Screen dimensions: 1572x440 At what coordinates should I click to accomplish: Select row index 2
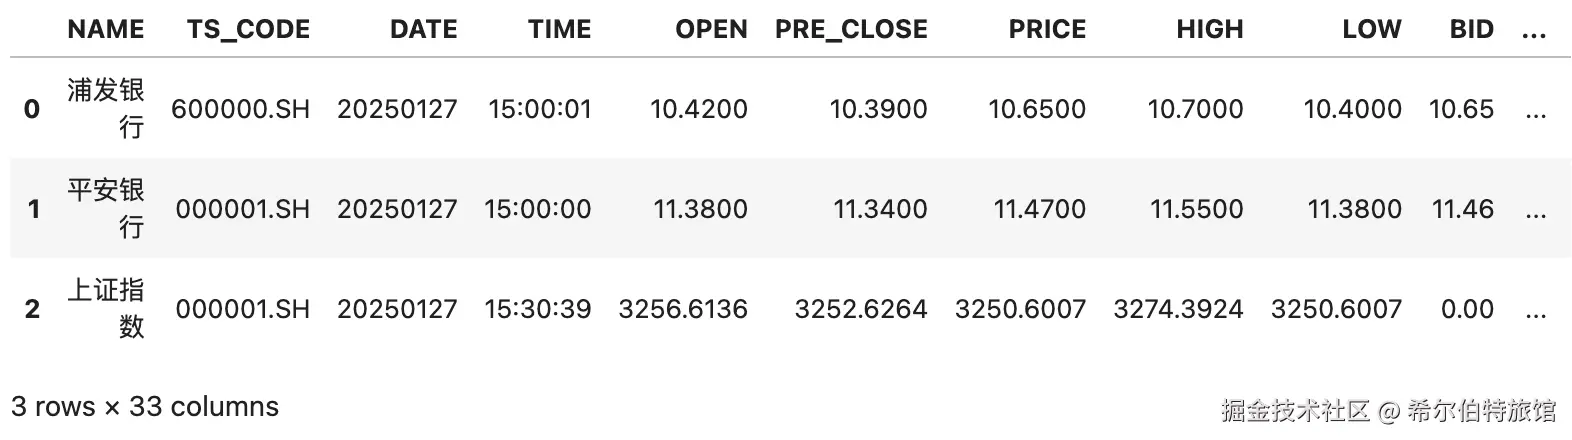click(x=32, y=309)
